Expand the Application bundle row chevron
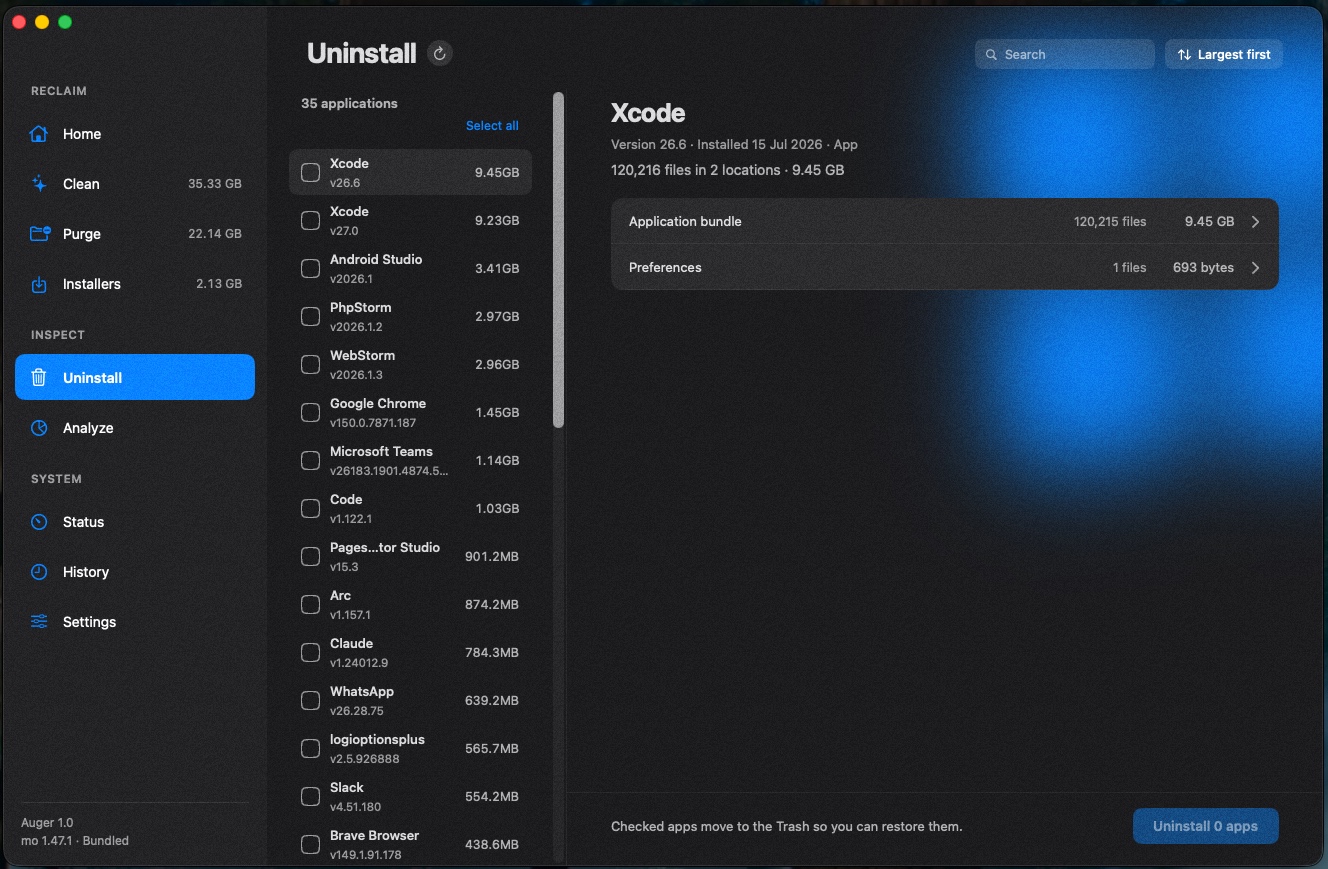1328x869 pixels. pyautogui.click(x=1256, y=222)
